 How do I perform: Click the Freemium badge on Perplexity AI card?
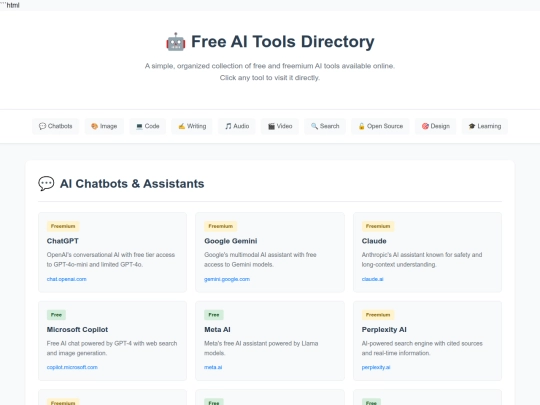click(x=378, y=315)
